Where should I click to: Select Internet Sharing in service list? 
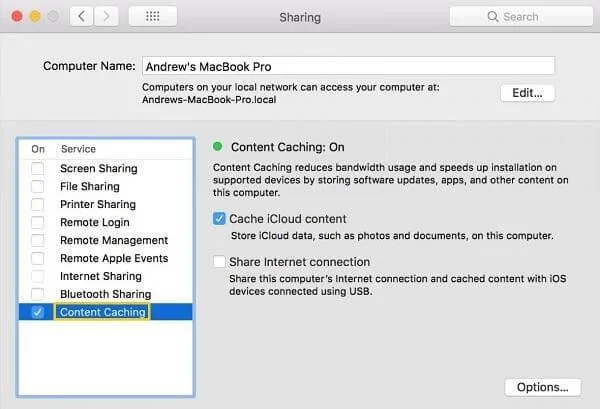tap(100, 277)
